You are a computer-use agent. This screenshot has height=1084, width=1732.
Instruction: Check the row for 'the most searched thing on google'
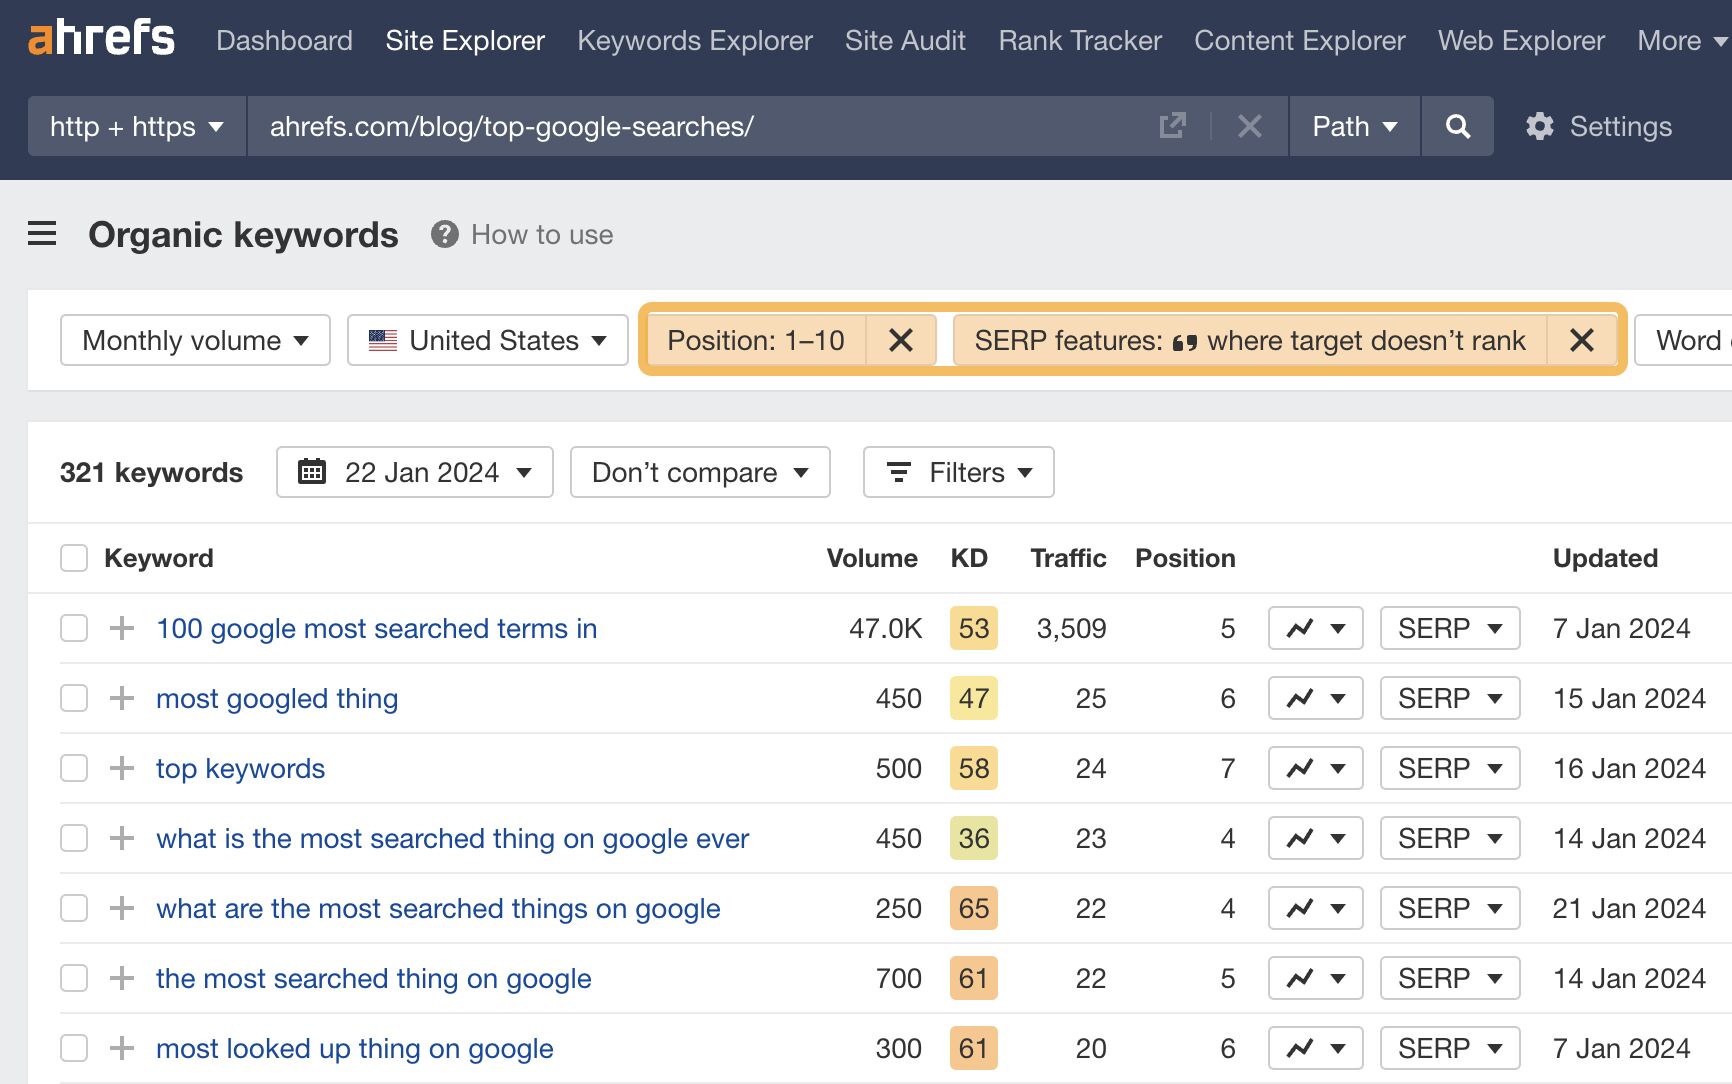(x=73, y=978)
